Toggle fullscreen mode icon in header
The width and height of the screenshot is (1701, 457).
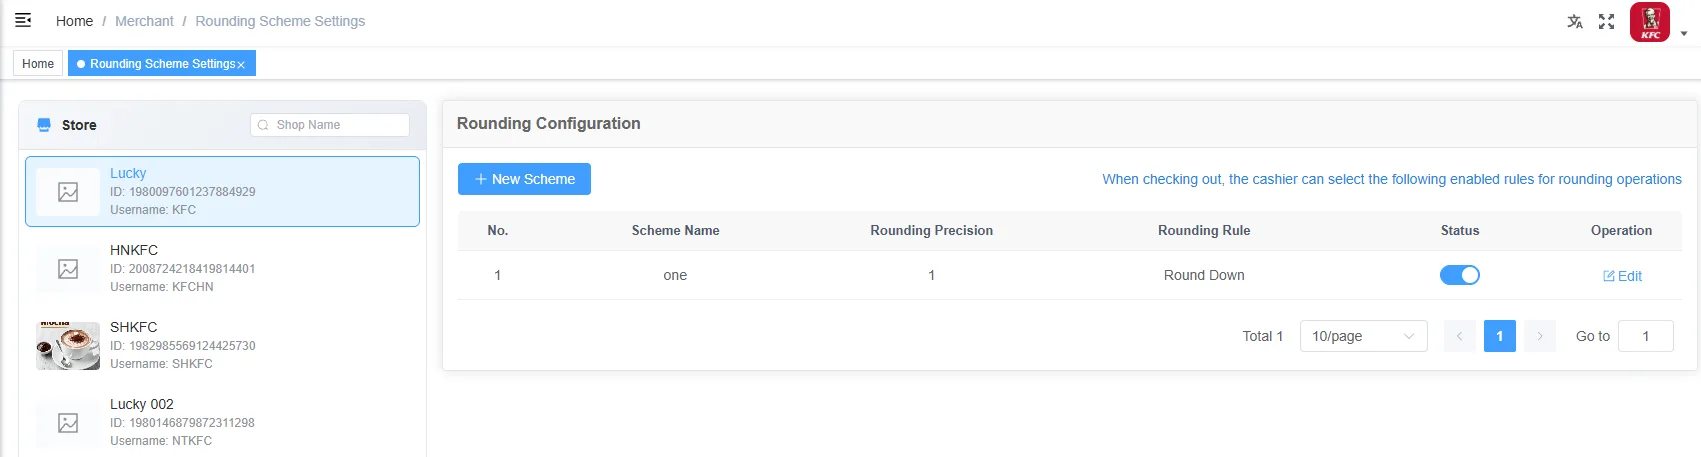pos(1607,21)
